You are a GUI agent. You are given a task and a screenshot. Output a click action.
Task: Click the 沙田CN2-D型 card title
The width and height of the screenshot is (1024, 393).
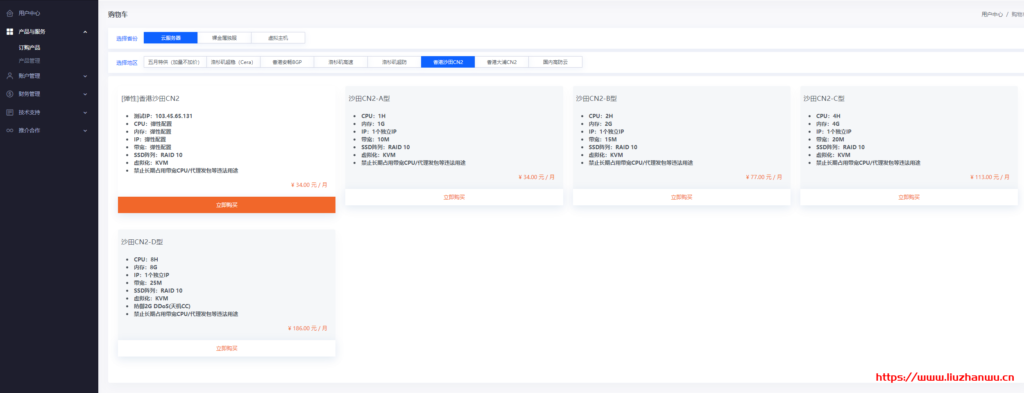click(x=142, y=242)
